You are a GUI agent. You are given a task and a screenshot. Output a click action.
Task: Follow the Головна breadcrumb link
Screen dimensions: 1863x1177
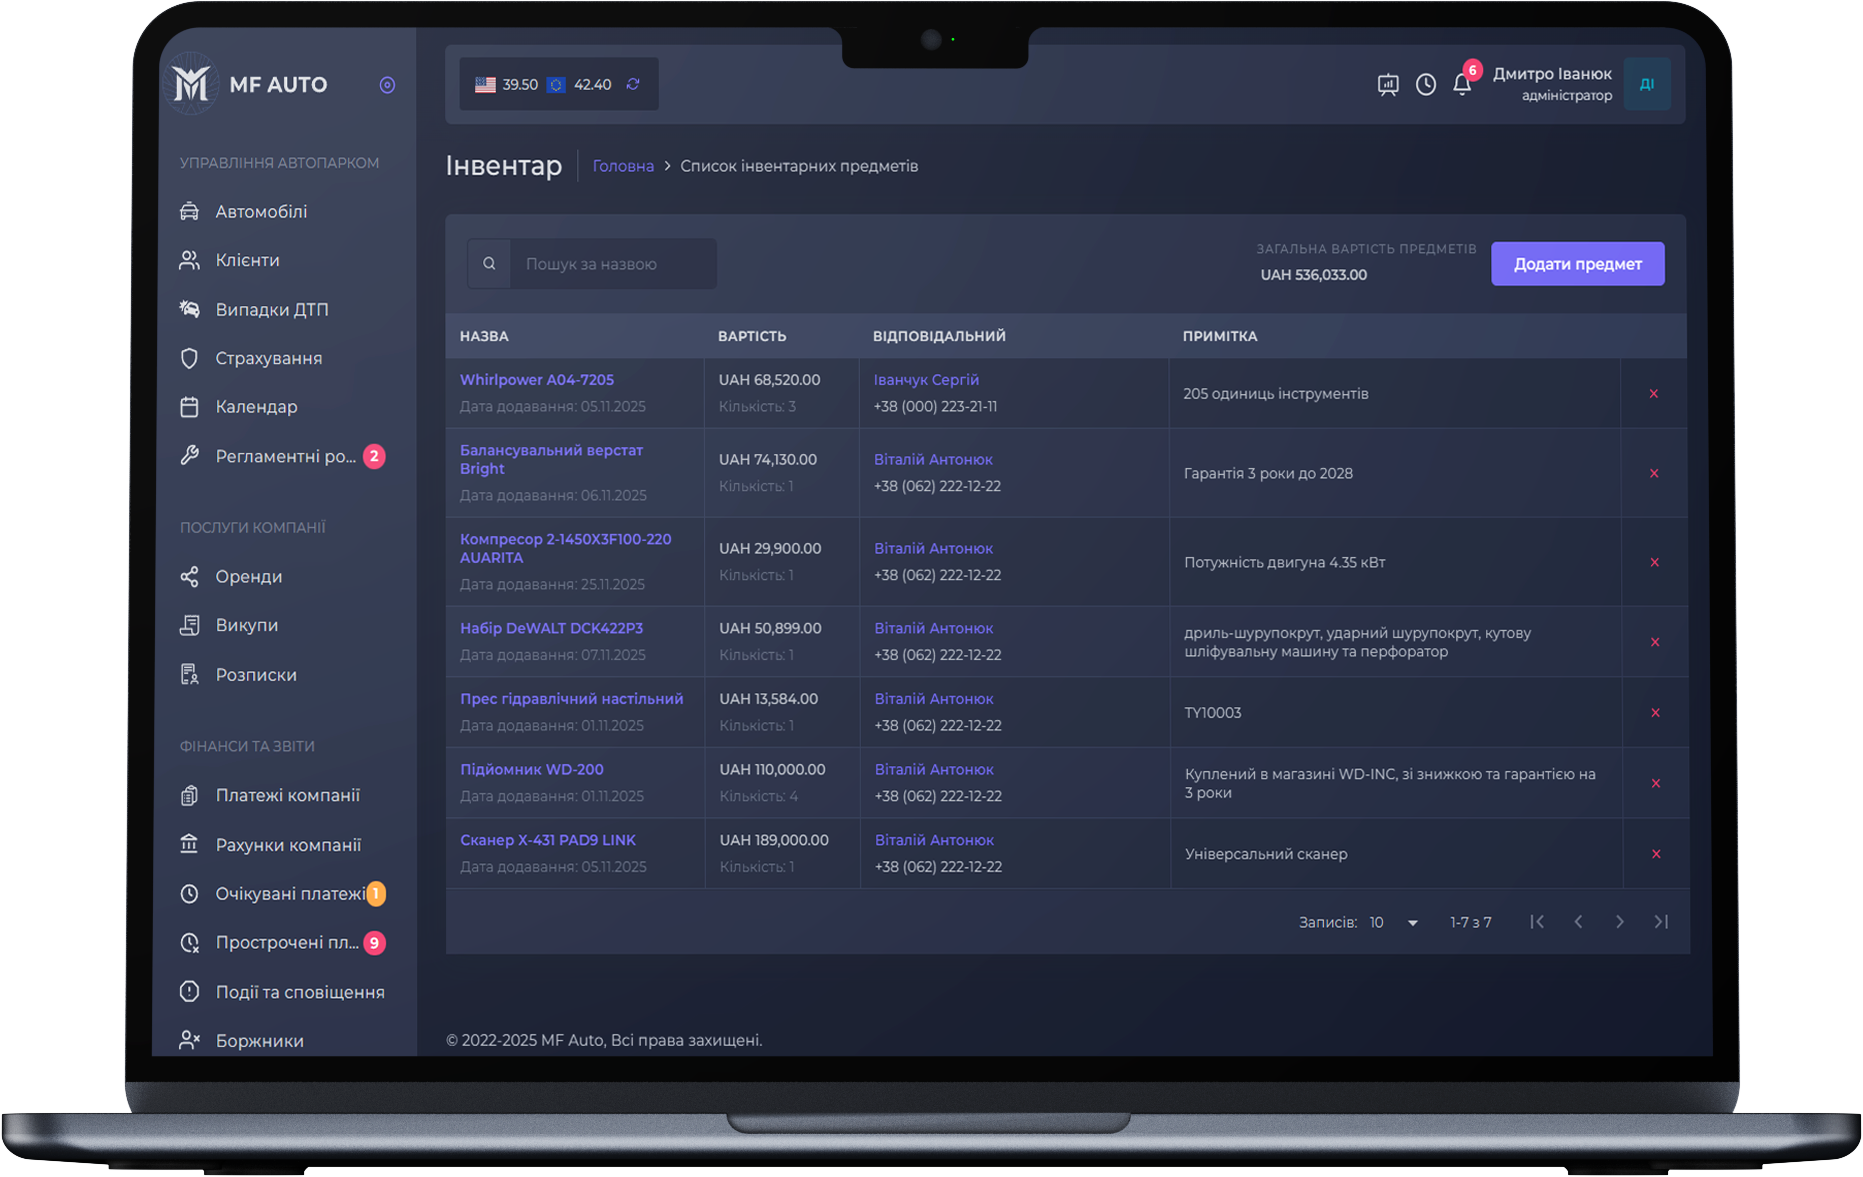point(622,166)
